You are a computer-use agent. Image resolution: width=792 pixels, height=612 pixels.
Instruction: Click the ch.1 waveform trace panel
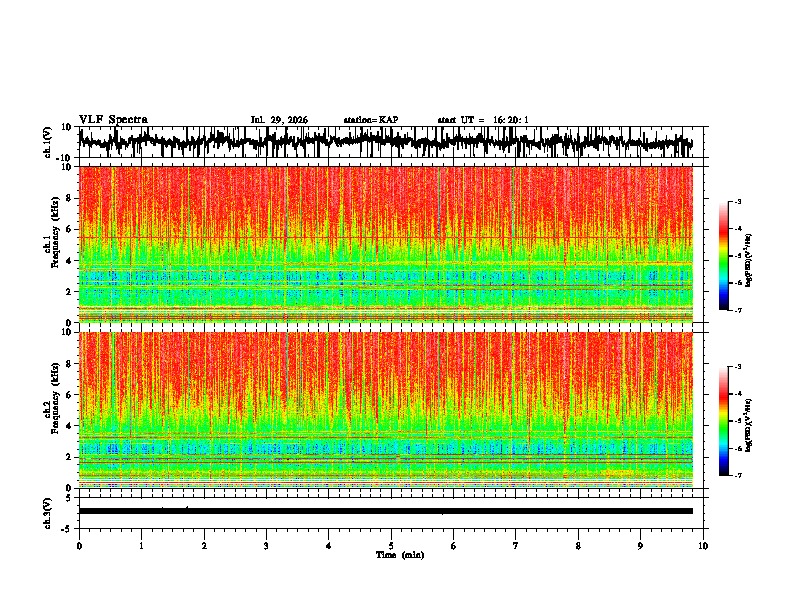point(391,142)
